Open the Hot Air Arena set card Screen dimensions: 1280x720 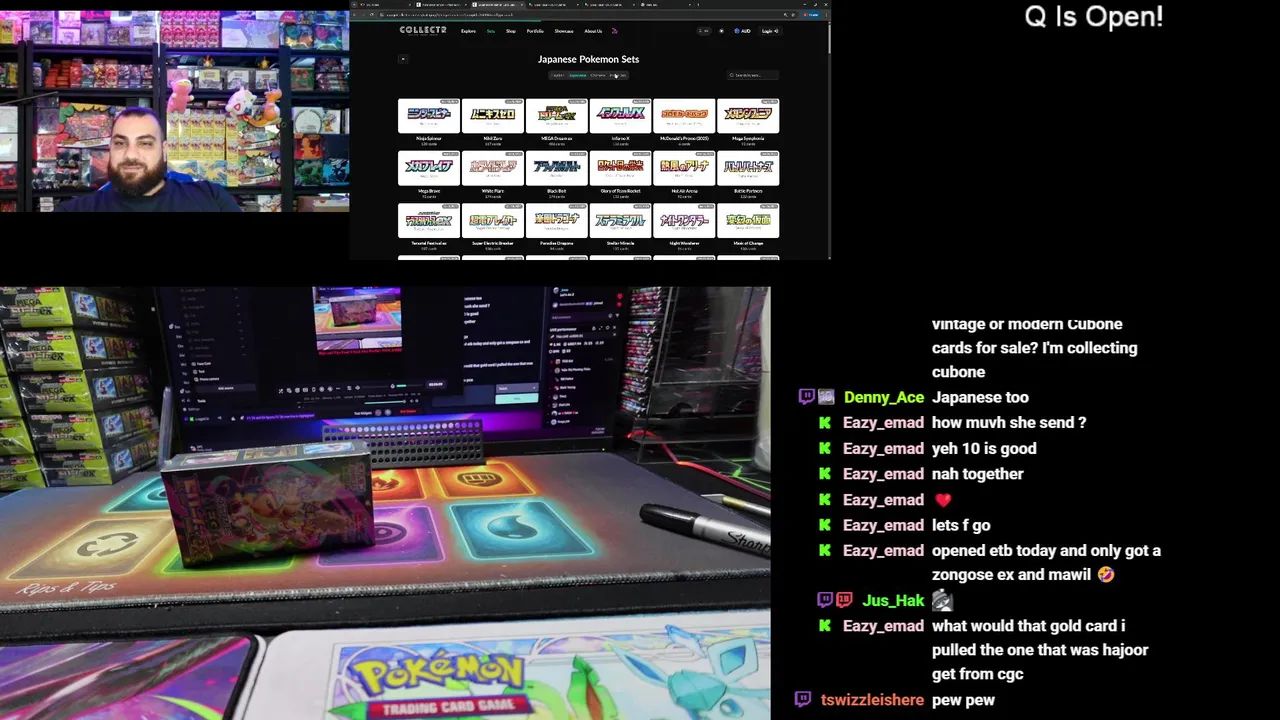coord(685,175)
